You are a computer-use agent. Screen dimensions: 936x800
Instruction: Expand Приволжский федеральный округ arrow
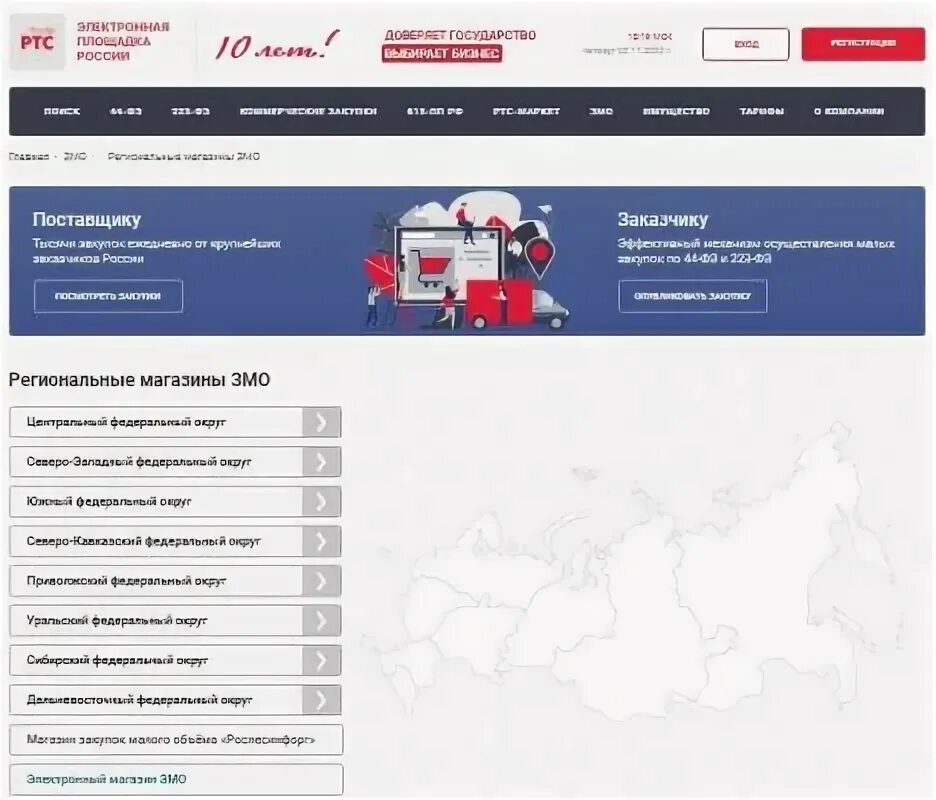coord(321,581)
